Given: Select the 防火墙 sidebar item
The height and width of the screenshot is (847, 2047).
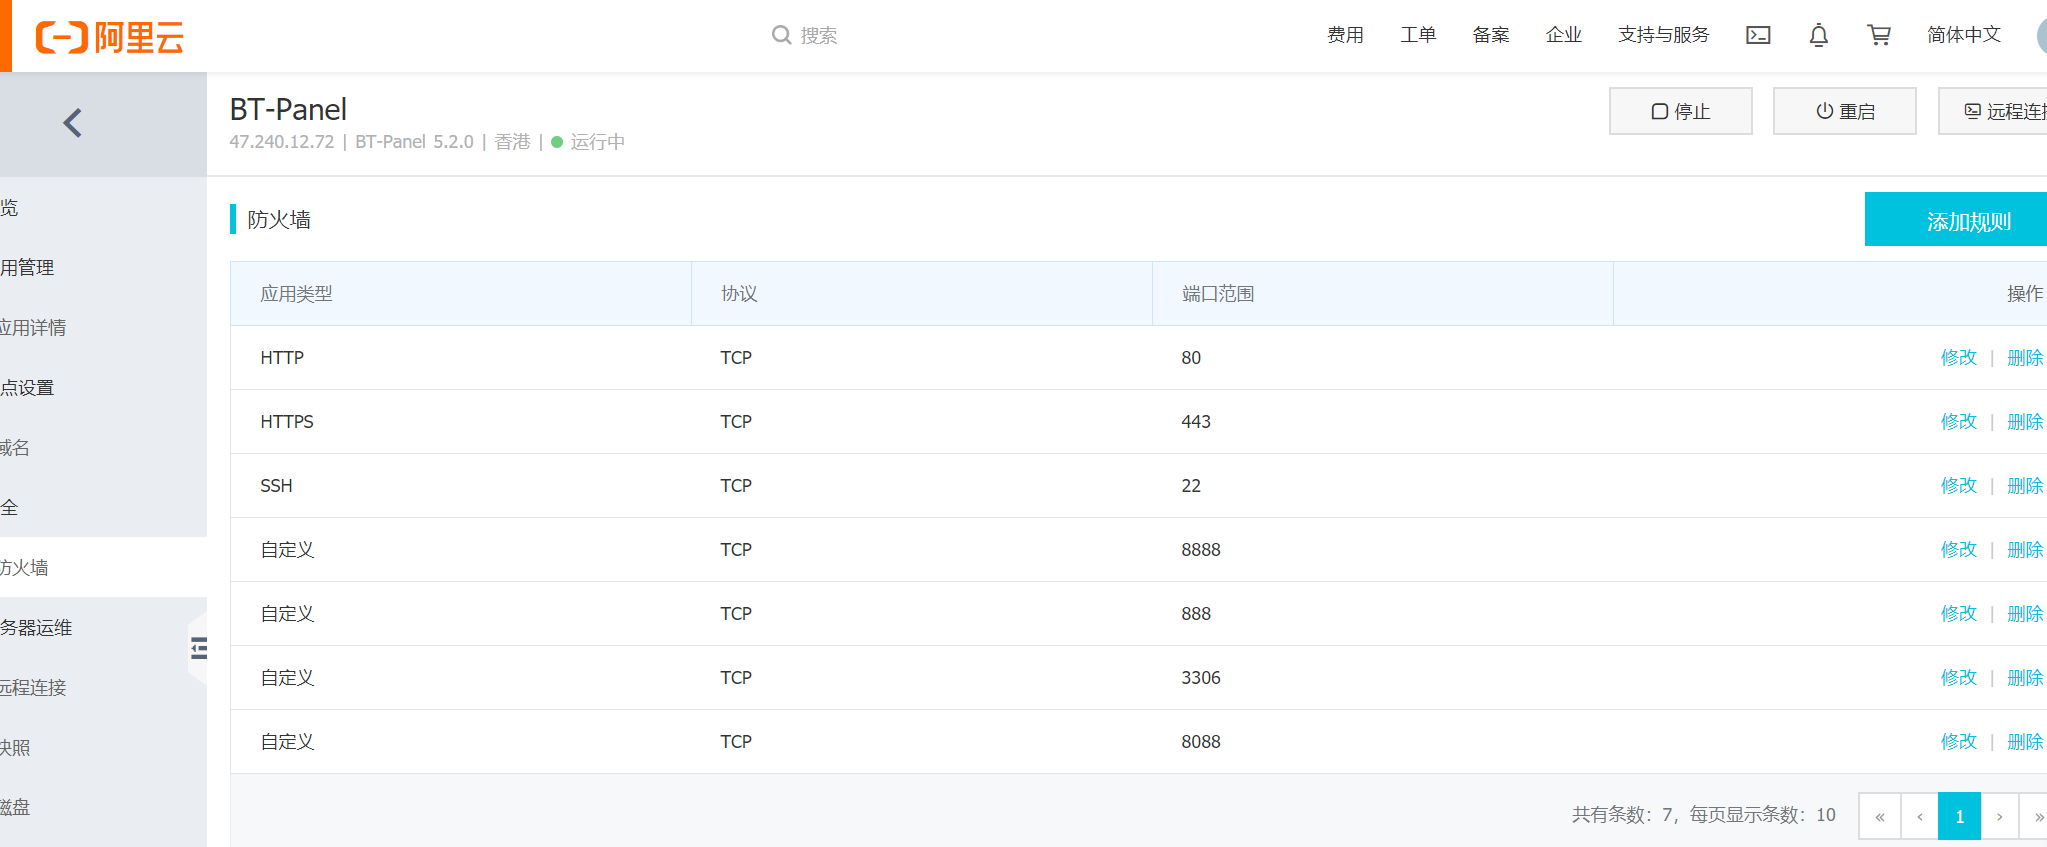Looking at the screenshot, I should click(x=103, y=567).
